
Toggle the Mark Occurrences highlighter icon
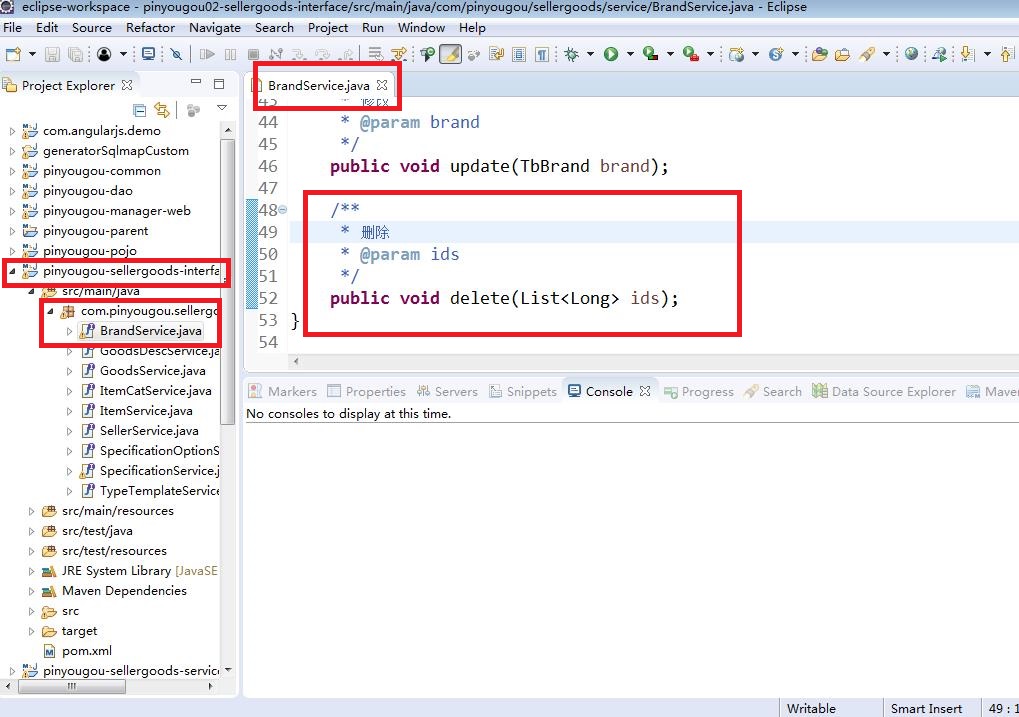[x=450, y=55]
